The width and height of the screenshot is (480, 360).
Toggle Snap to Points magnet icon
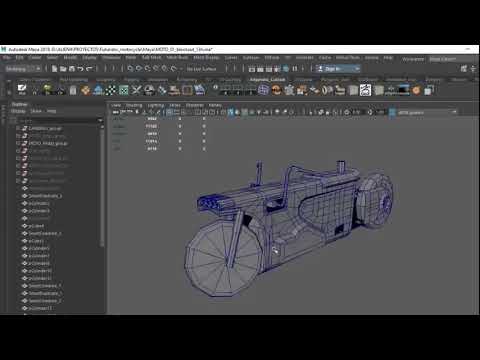[147, 69]
